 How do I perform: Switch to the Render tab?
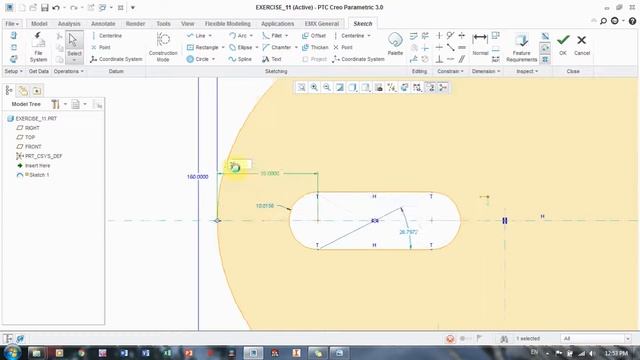136,24
